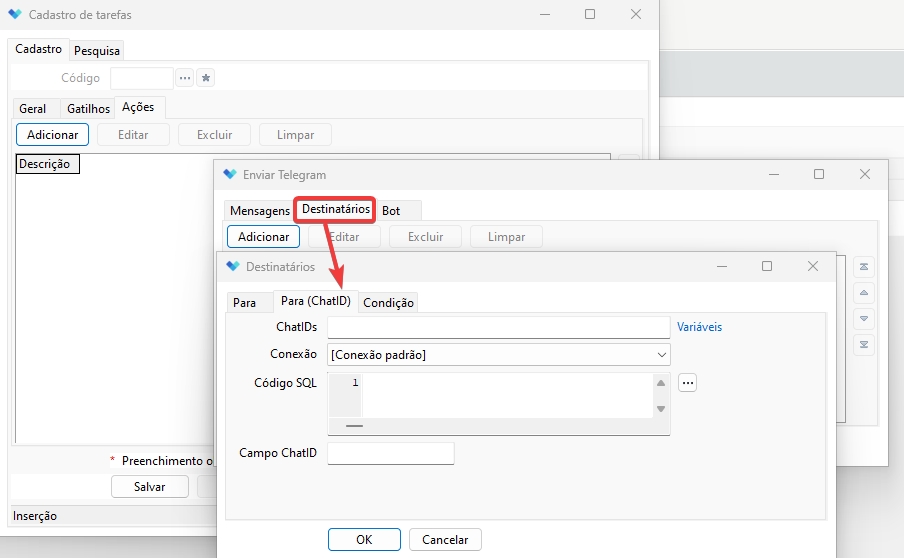Click the star button beside Código

click(205, 78)
